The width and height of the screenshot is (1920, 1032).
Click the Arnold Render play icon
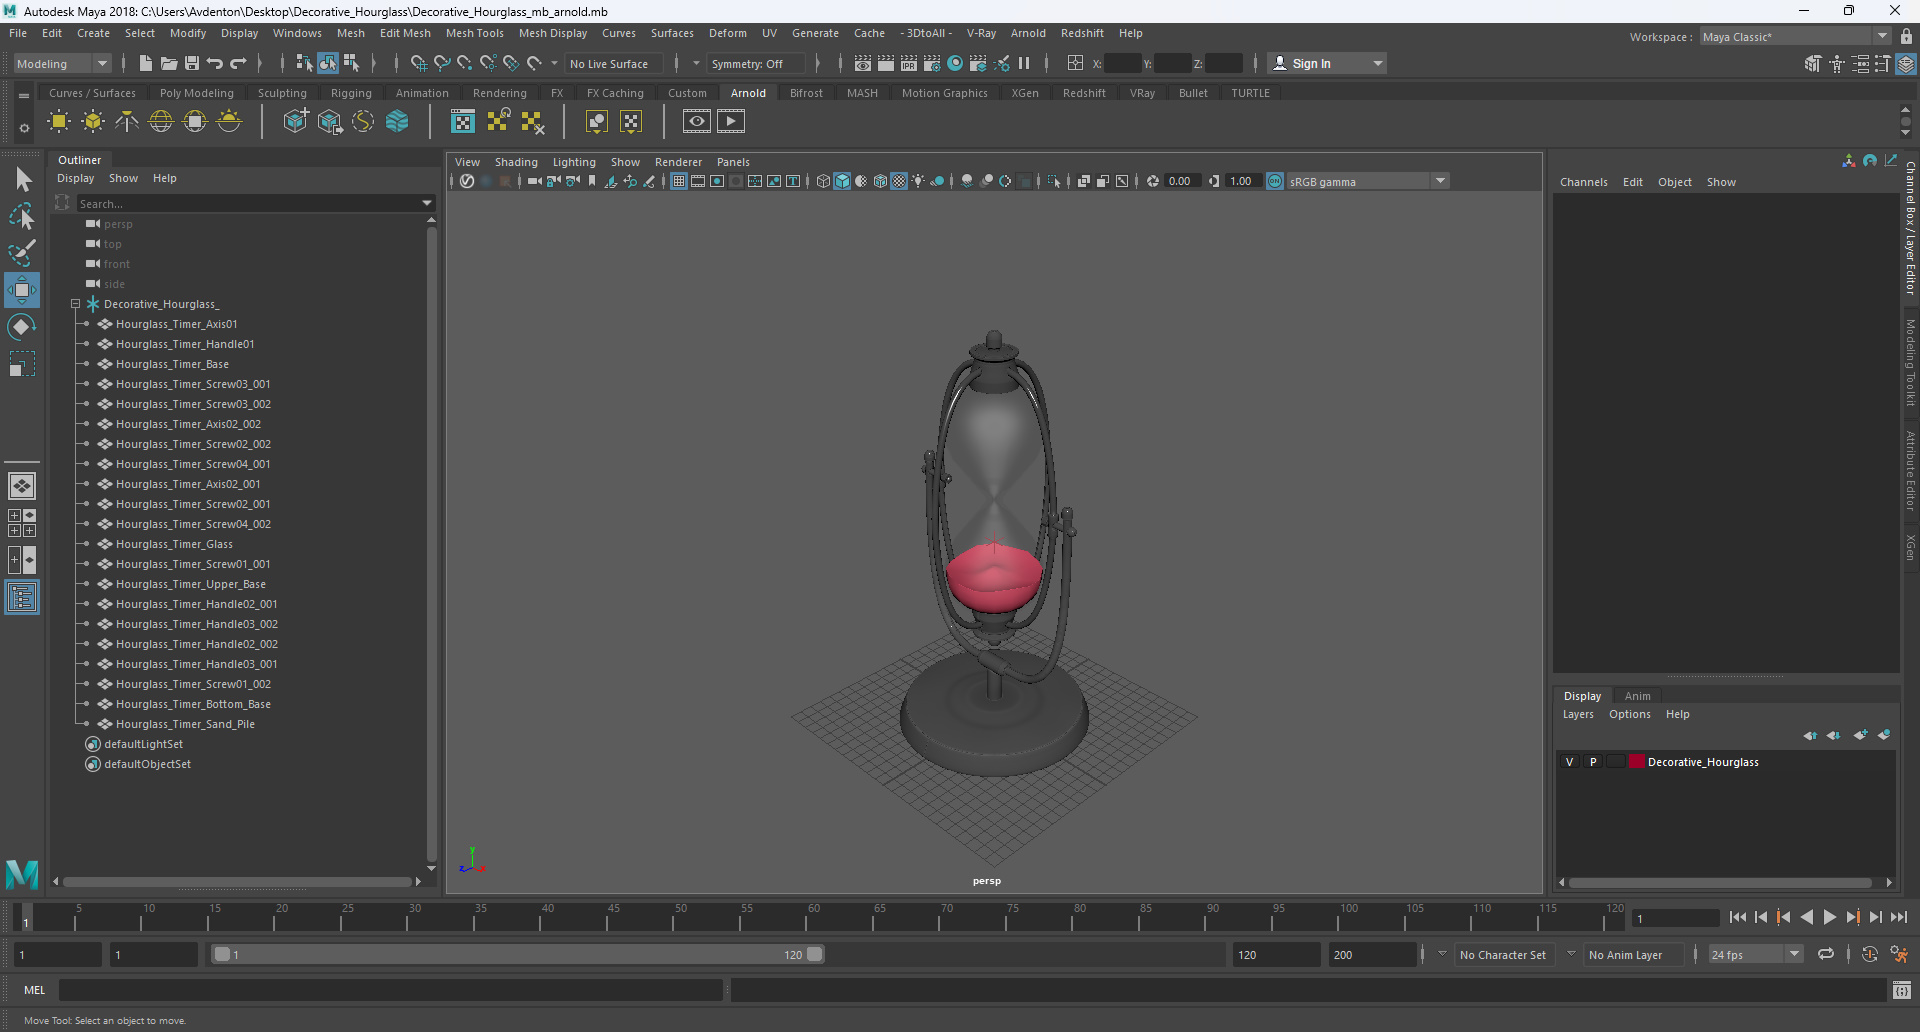pyautogui.click(x=731, y=122)
